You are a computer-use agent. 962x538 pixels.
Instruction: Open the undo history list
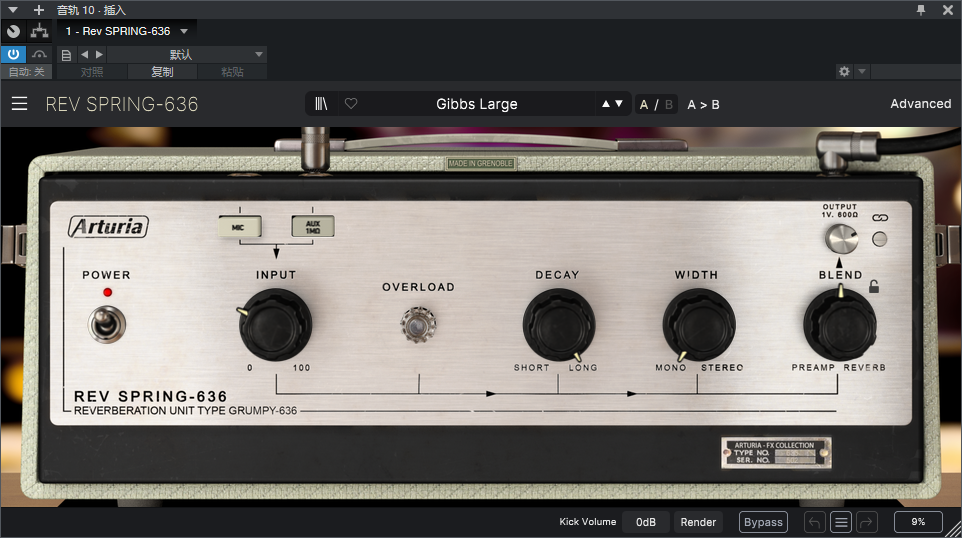(841, 522)
